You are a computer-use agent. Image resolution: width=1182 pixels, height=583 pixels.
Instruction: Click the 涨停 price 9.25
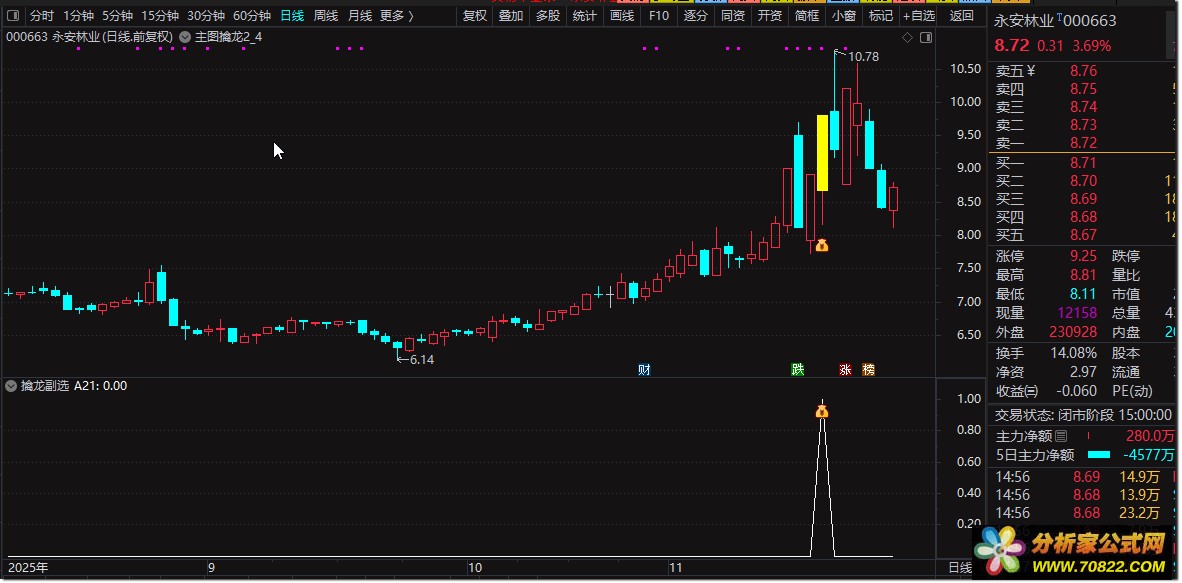coord(1083,256)
